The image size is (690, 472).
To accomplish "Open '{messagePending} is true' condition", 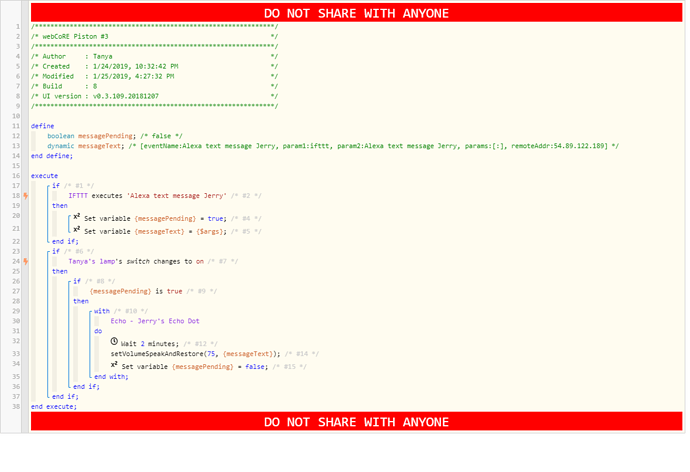I will [136, 291].
